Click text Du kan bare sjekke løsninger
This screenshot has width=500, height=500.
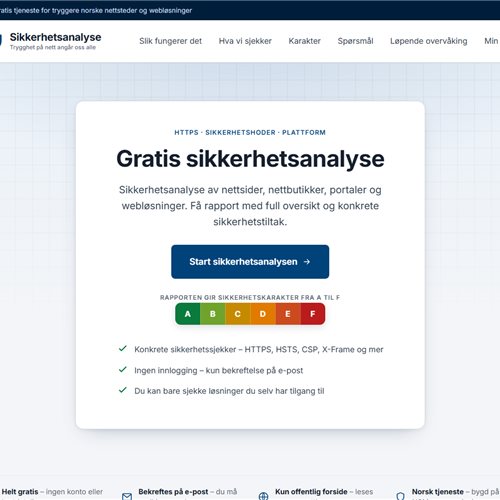[x=229, y=391]
